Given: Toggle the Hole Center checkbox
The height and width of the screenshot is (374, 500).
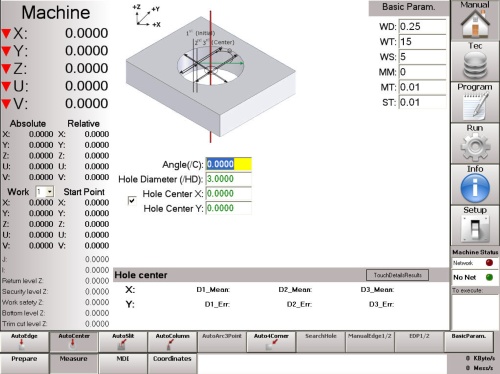Looking at the screenshot, I should (132, 201).
